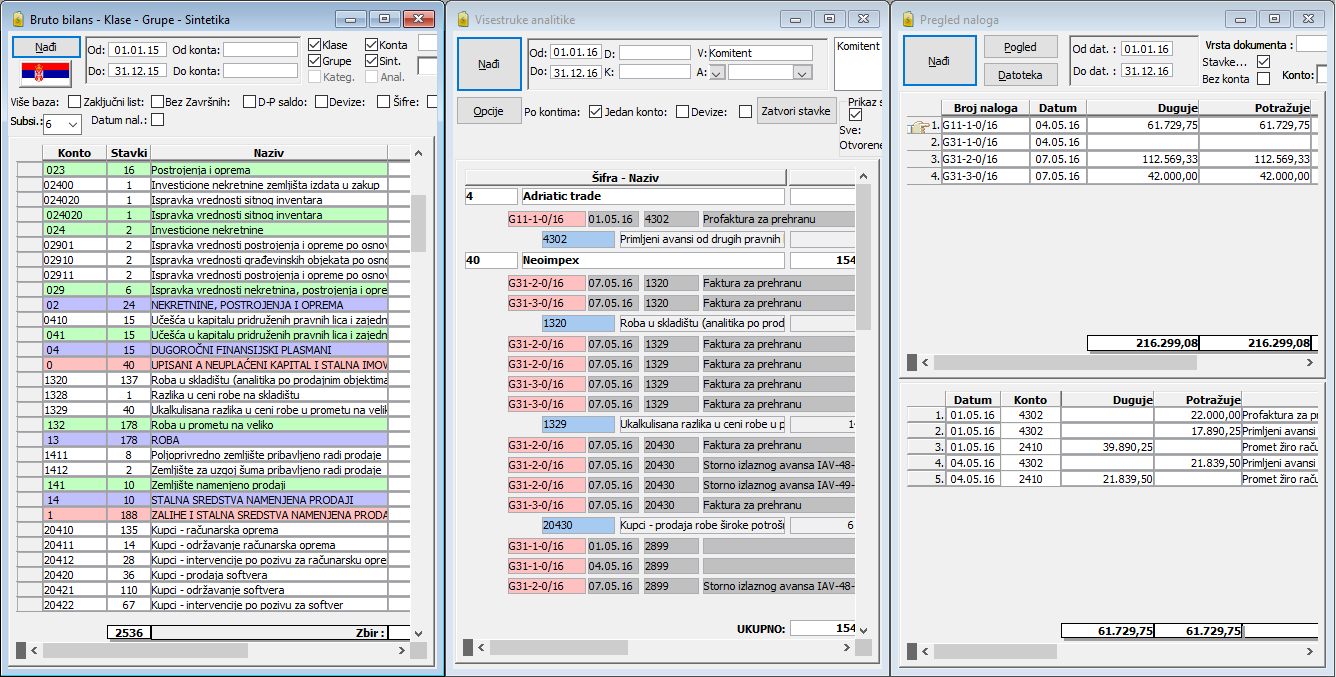Viewport: 1336px width, 677px height.
Task: Click the Bruto bilans window title icon
Action: [16, 19]
